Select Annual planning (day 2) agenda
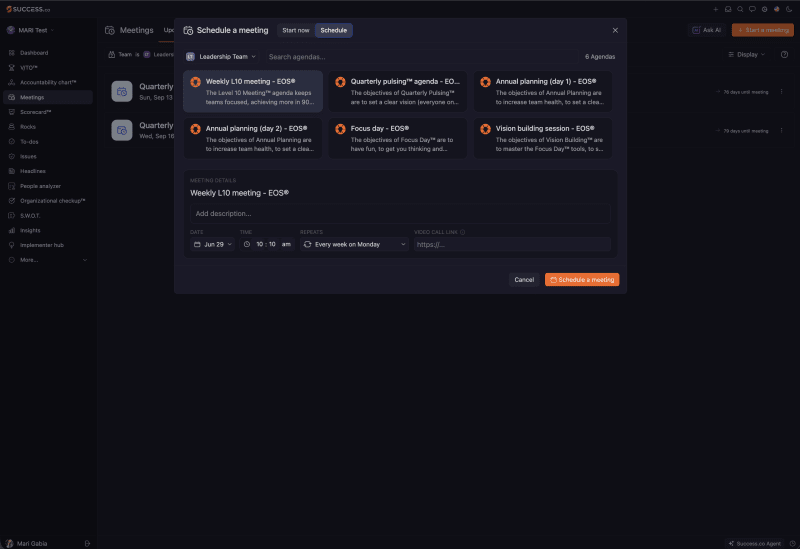 click(x=253, y=138)
